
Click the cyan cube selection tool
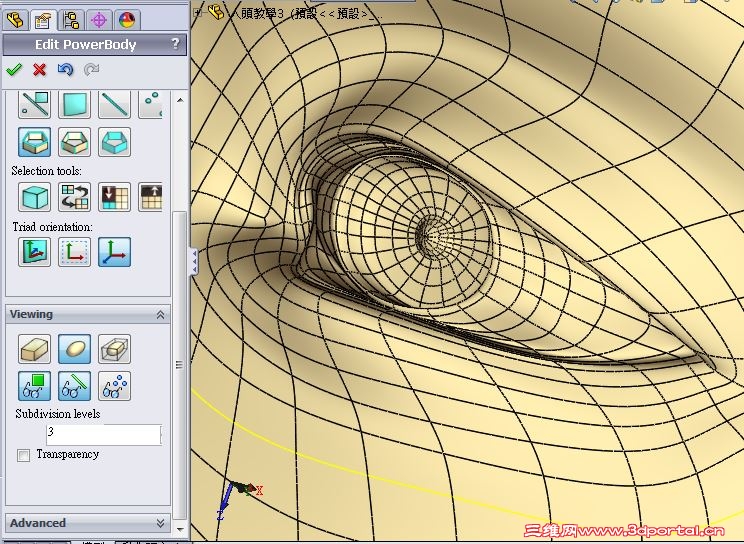34,197
